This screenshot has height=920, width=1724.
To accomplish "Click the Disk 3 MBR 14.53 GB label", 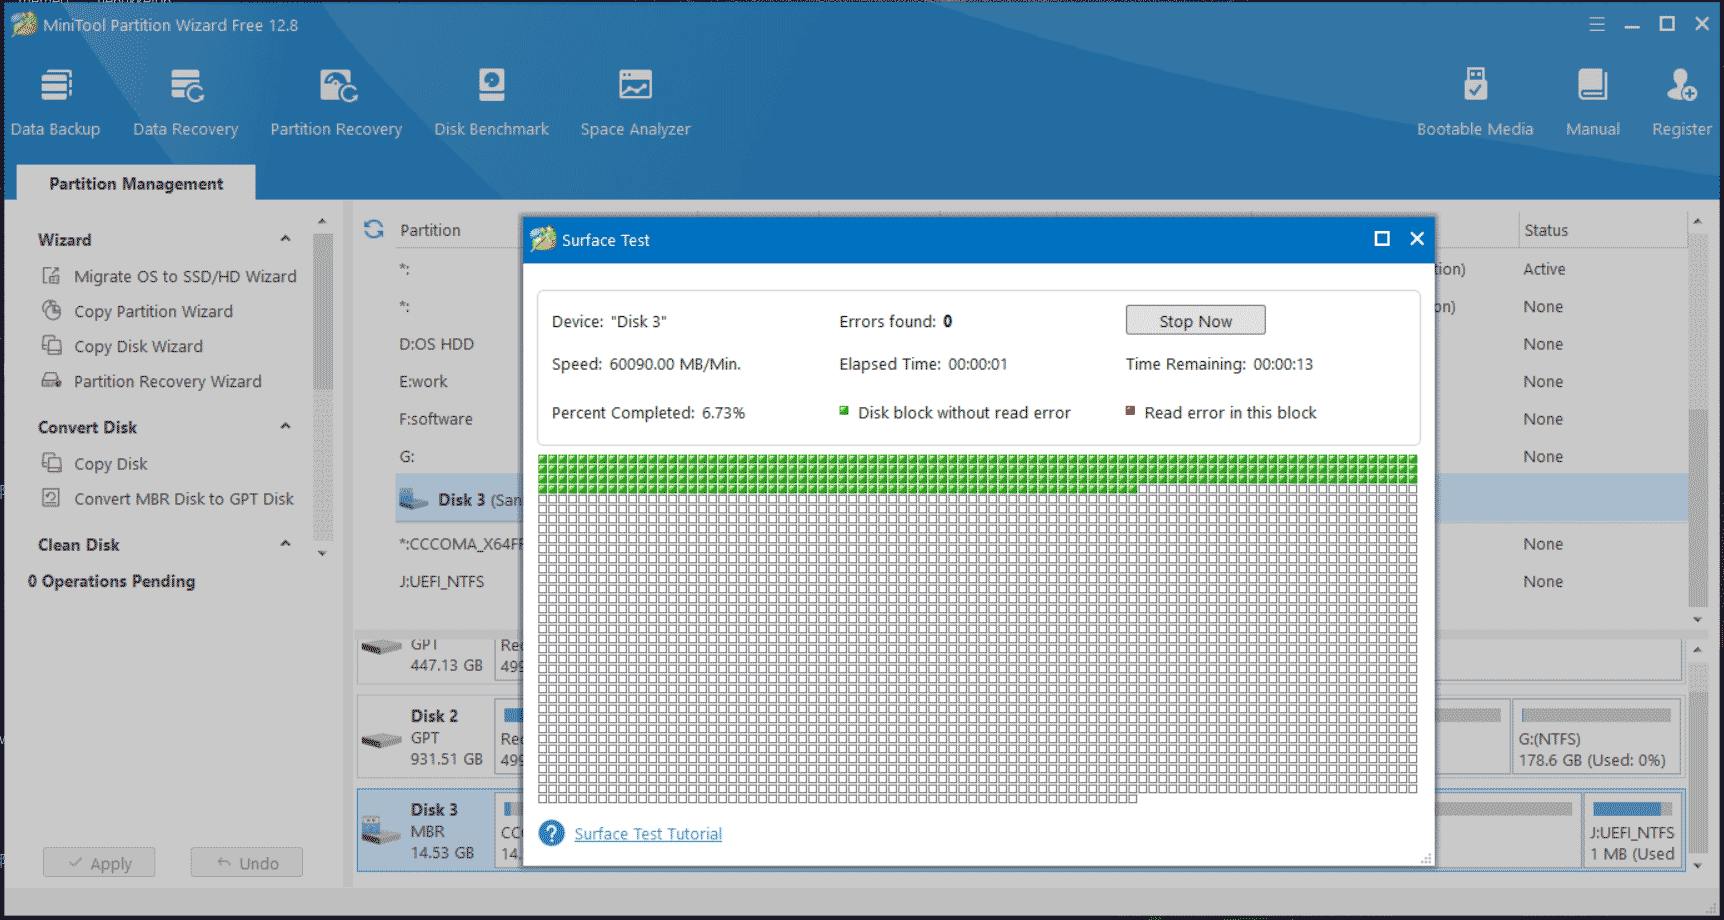I will pos(441,831).
